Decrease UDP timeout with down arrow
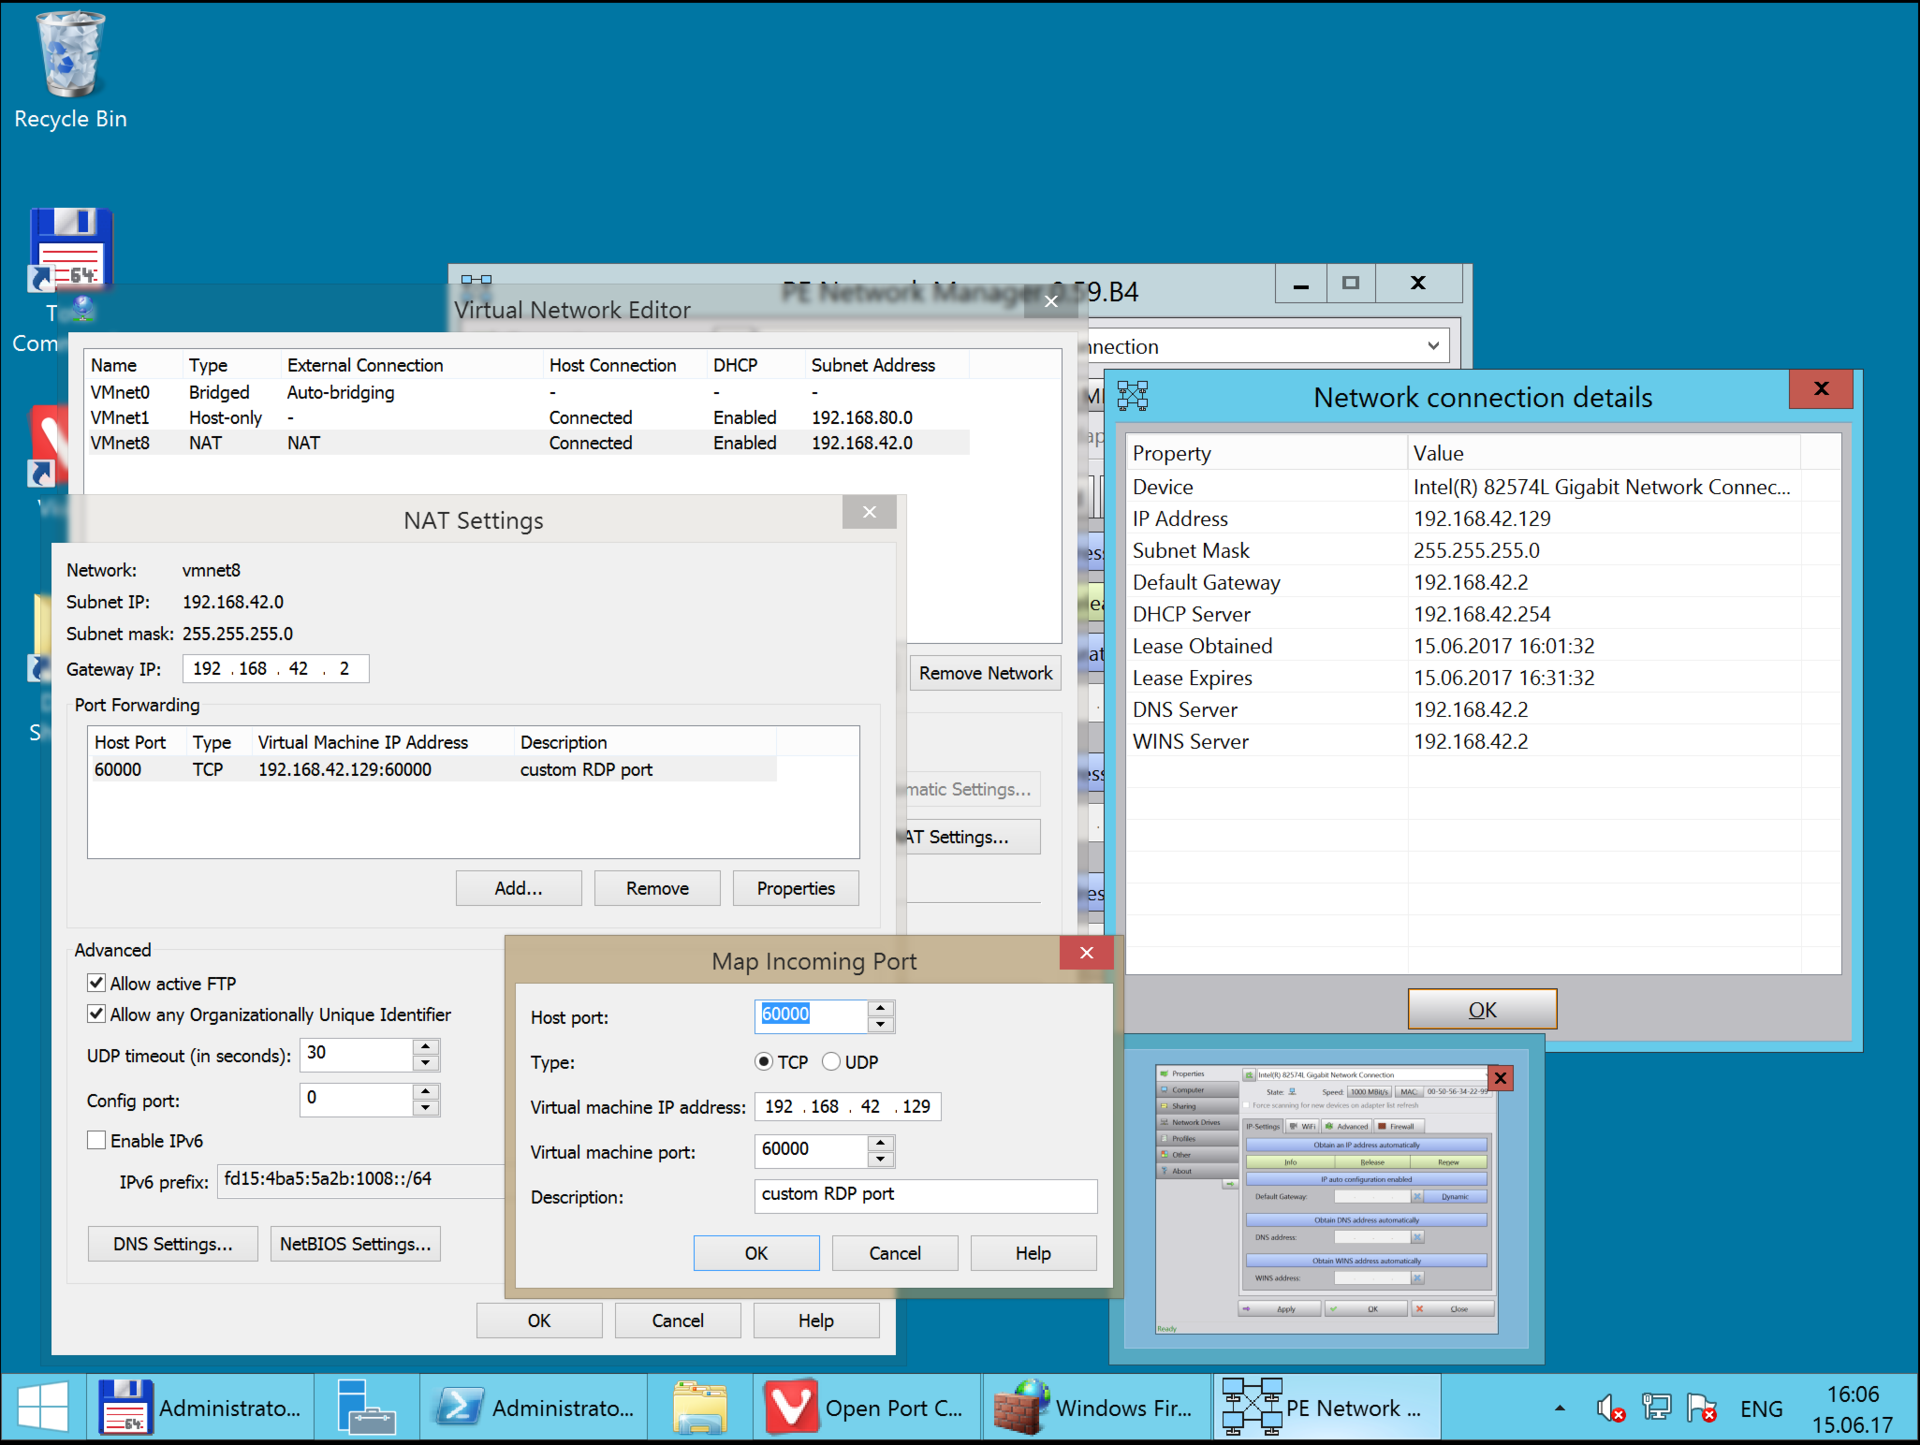The height and width of the screenshot is (1445, 1920). pos(426,1062)
